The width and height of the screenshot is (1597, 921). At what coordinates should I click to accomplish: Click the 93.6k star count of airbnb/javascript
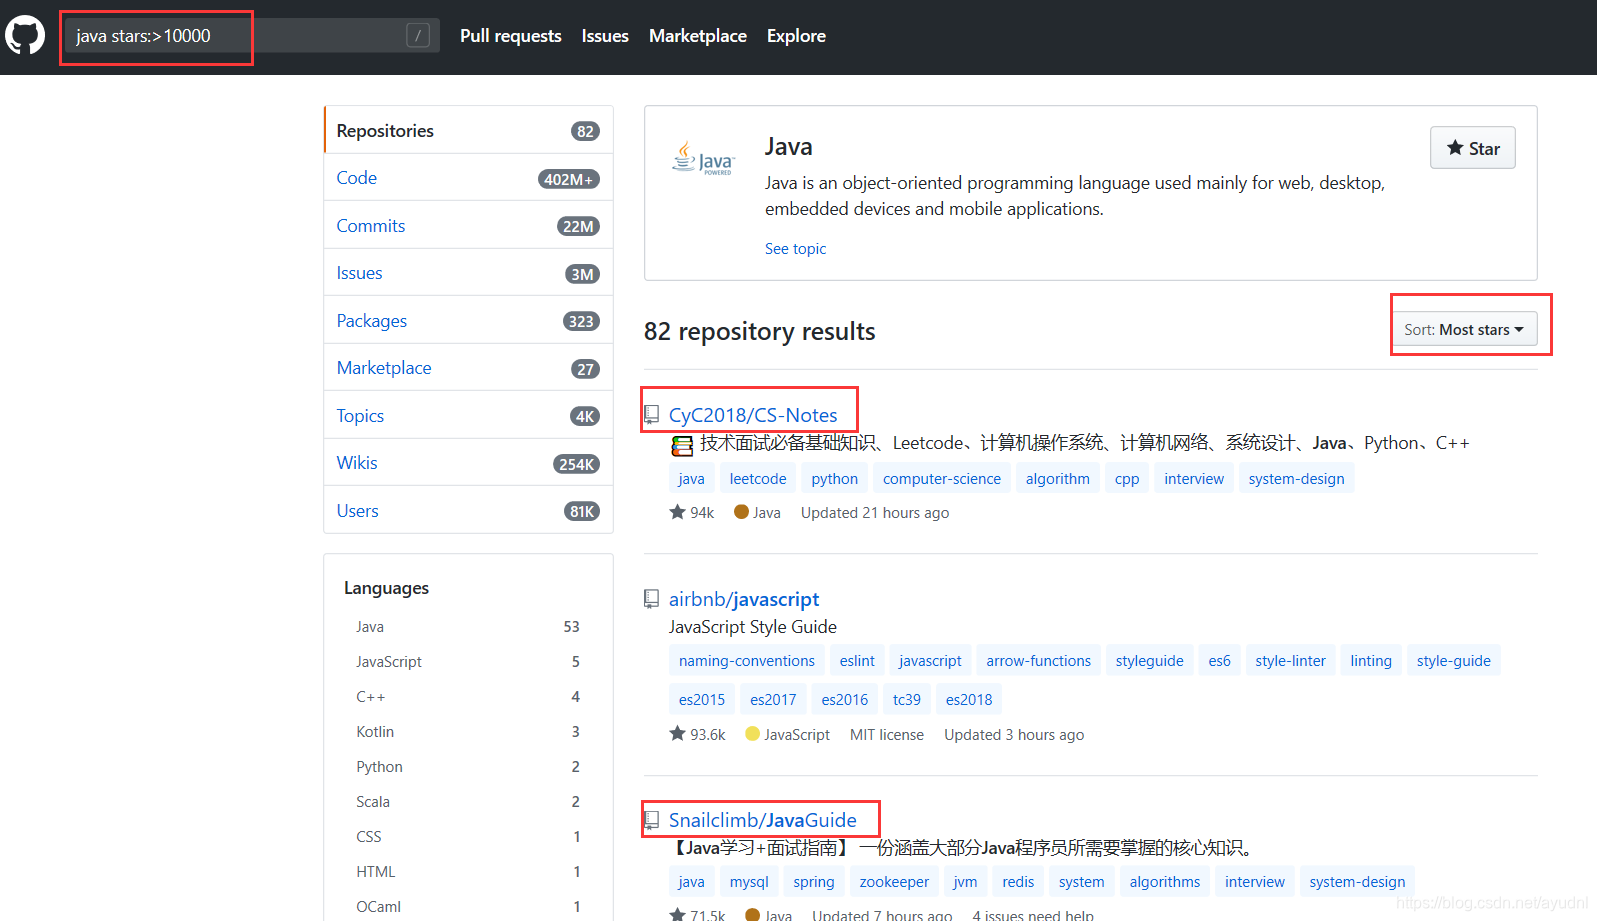(x=698, y=735)
